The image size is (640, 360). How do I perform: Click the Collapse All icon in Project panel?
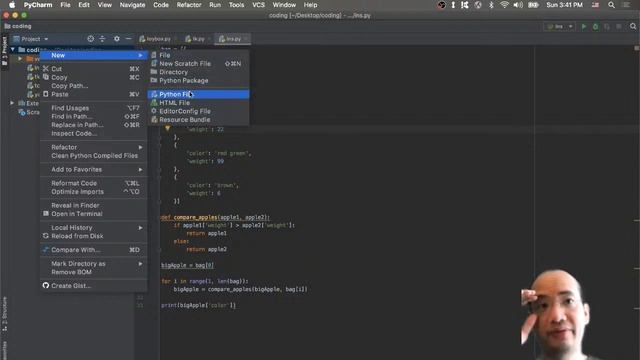[x=102, y=39]
